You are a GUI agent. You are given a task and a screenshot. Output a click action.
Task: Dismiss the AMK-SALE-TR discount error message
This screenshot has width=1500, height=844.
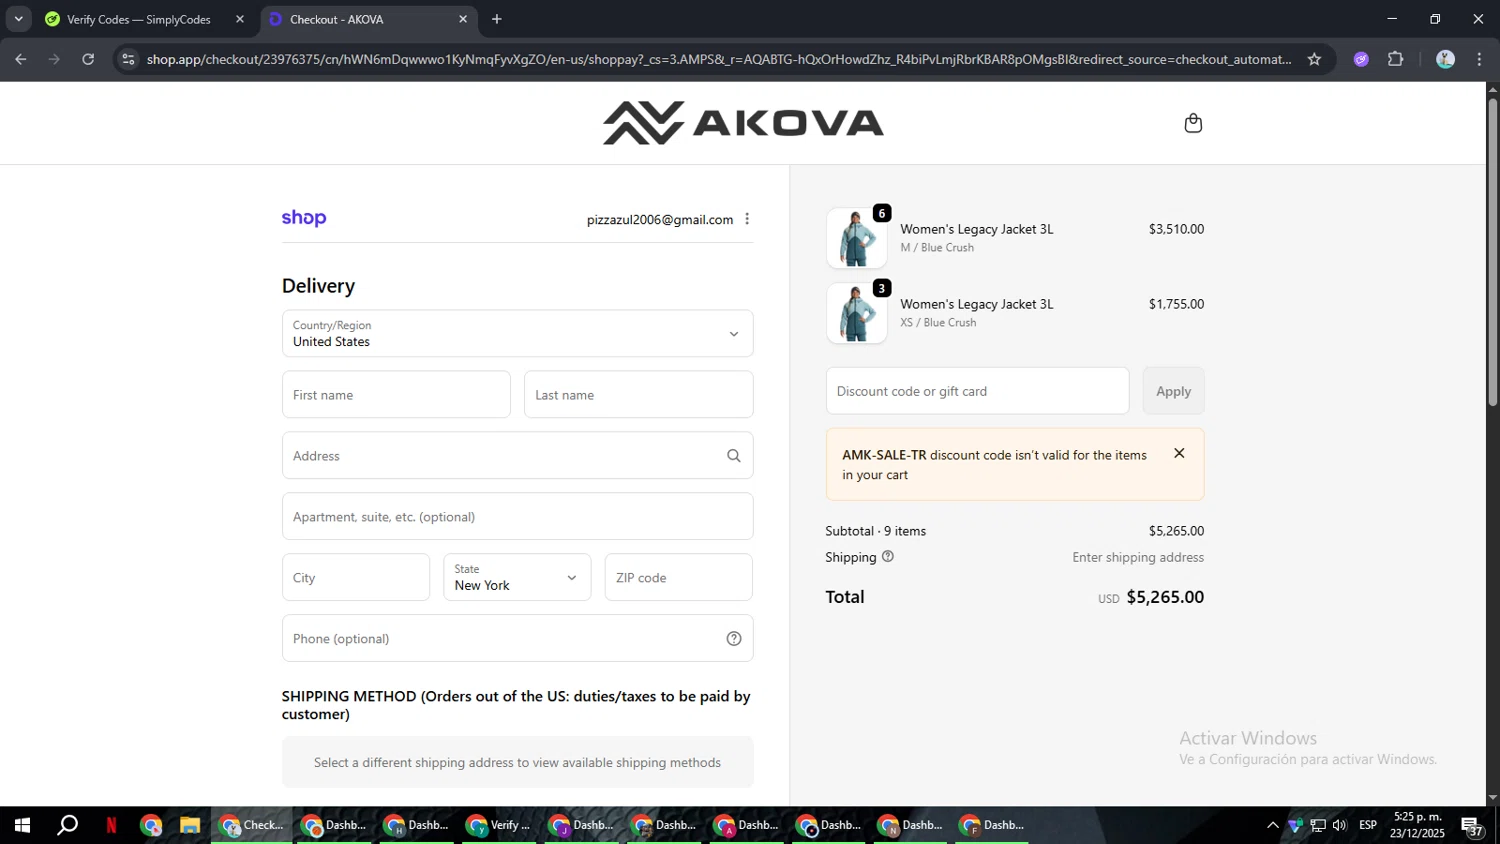tap(1179, 454)
